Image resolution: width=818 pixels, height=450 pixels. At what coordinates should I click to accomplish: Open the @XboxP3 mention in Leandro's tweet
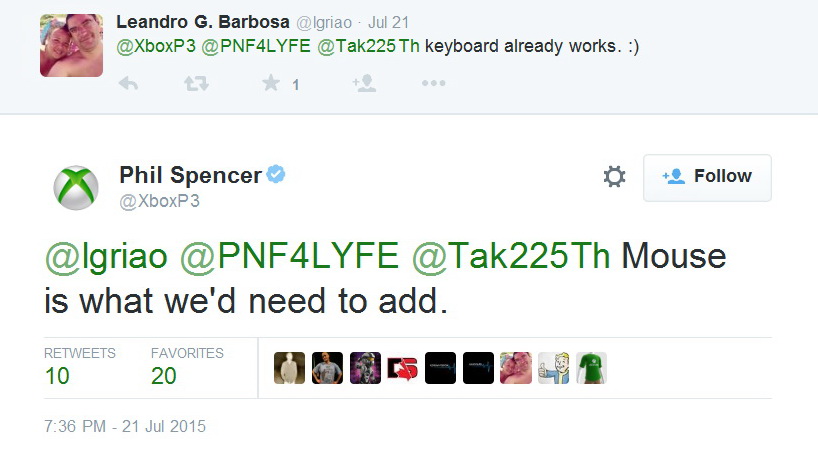click(156, 46)
